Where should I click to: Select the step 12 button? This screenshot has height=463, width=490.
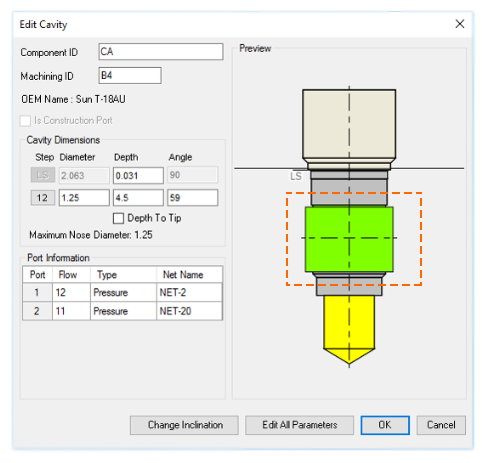tap(43, 198)
